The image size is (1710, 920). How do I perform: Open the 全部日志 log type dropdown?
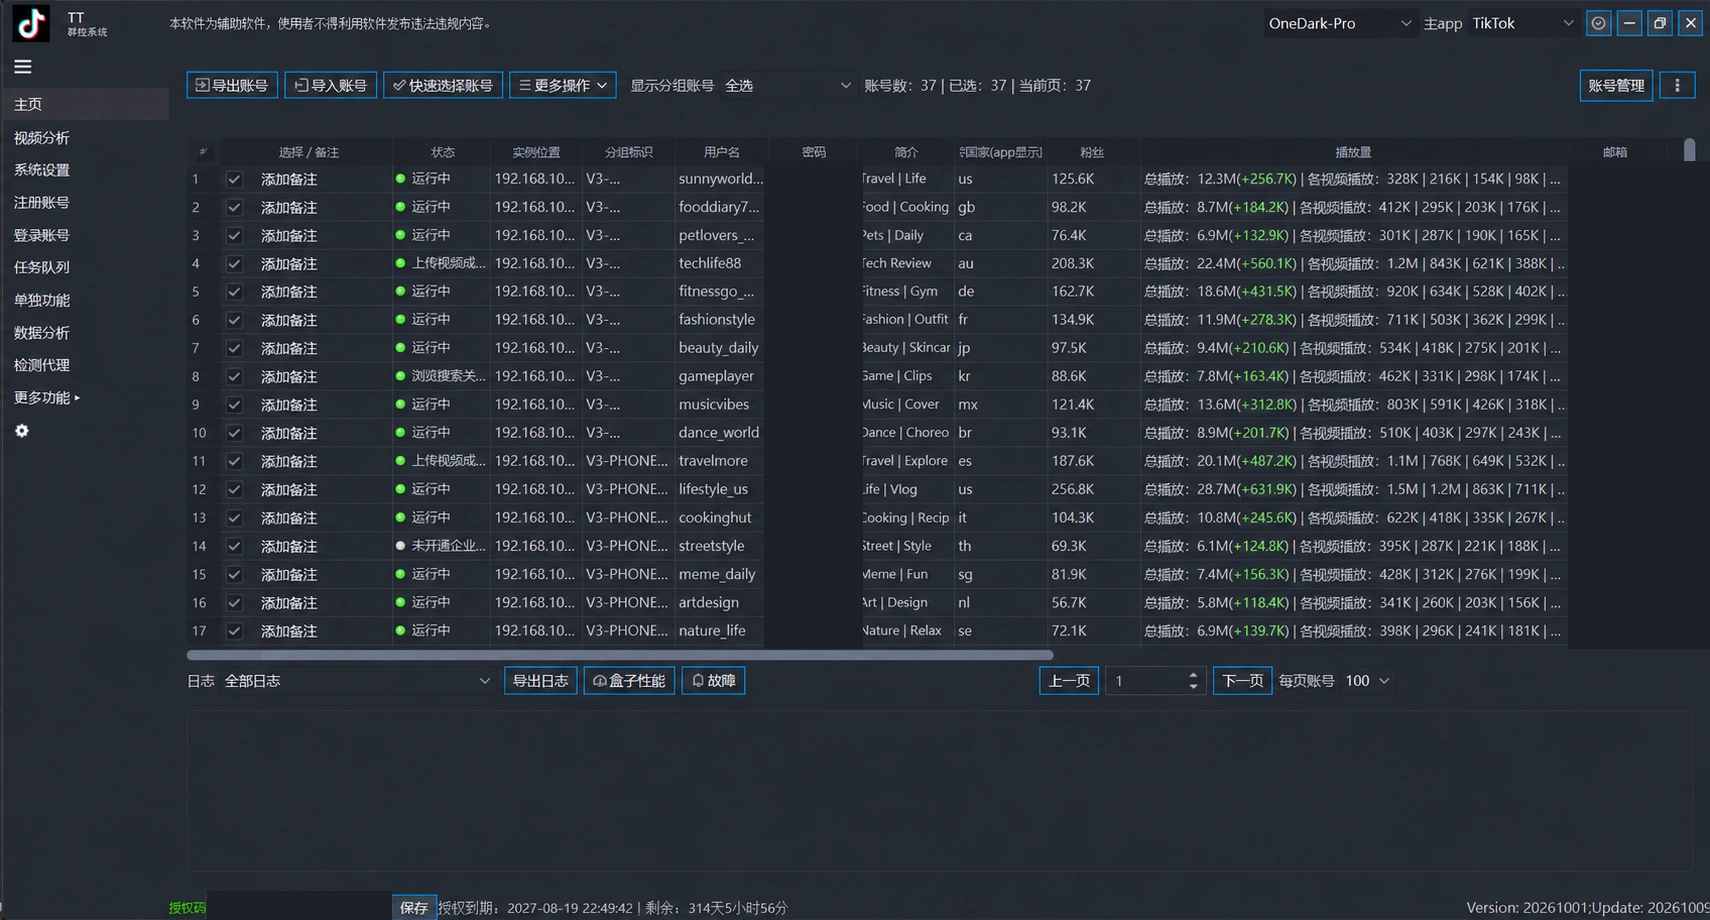click(x=357, y=681)
